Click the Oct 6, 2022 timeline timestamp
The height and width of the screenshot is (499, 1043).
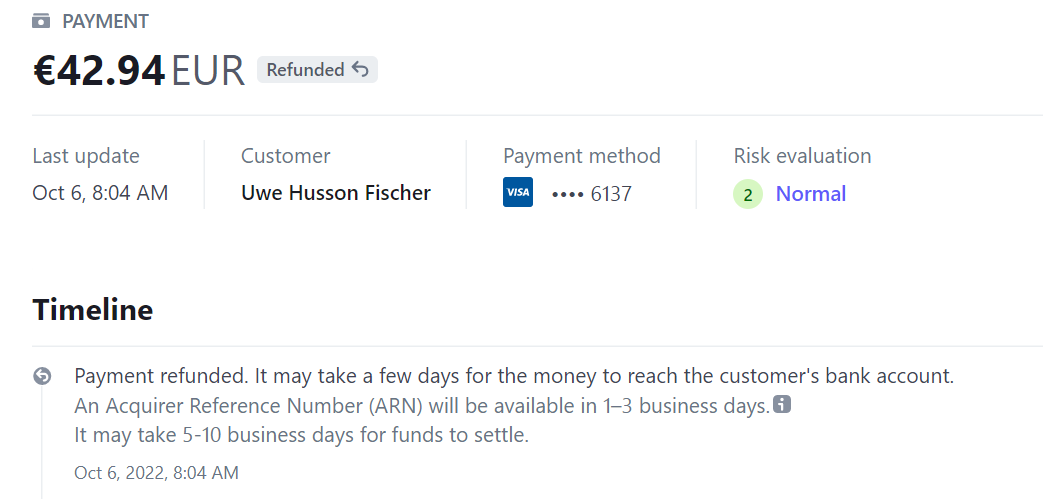[x=156, y=473]
